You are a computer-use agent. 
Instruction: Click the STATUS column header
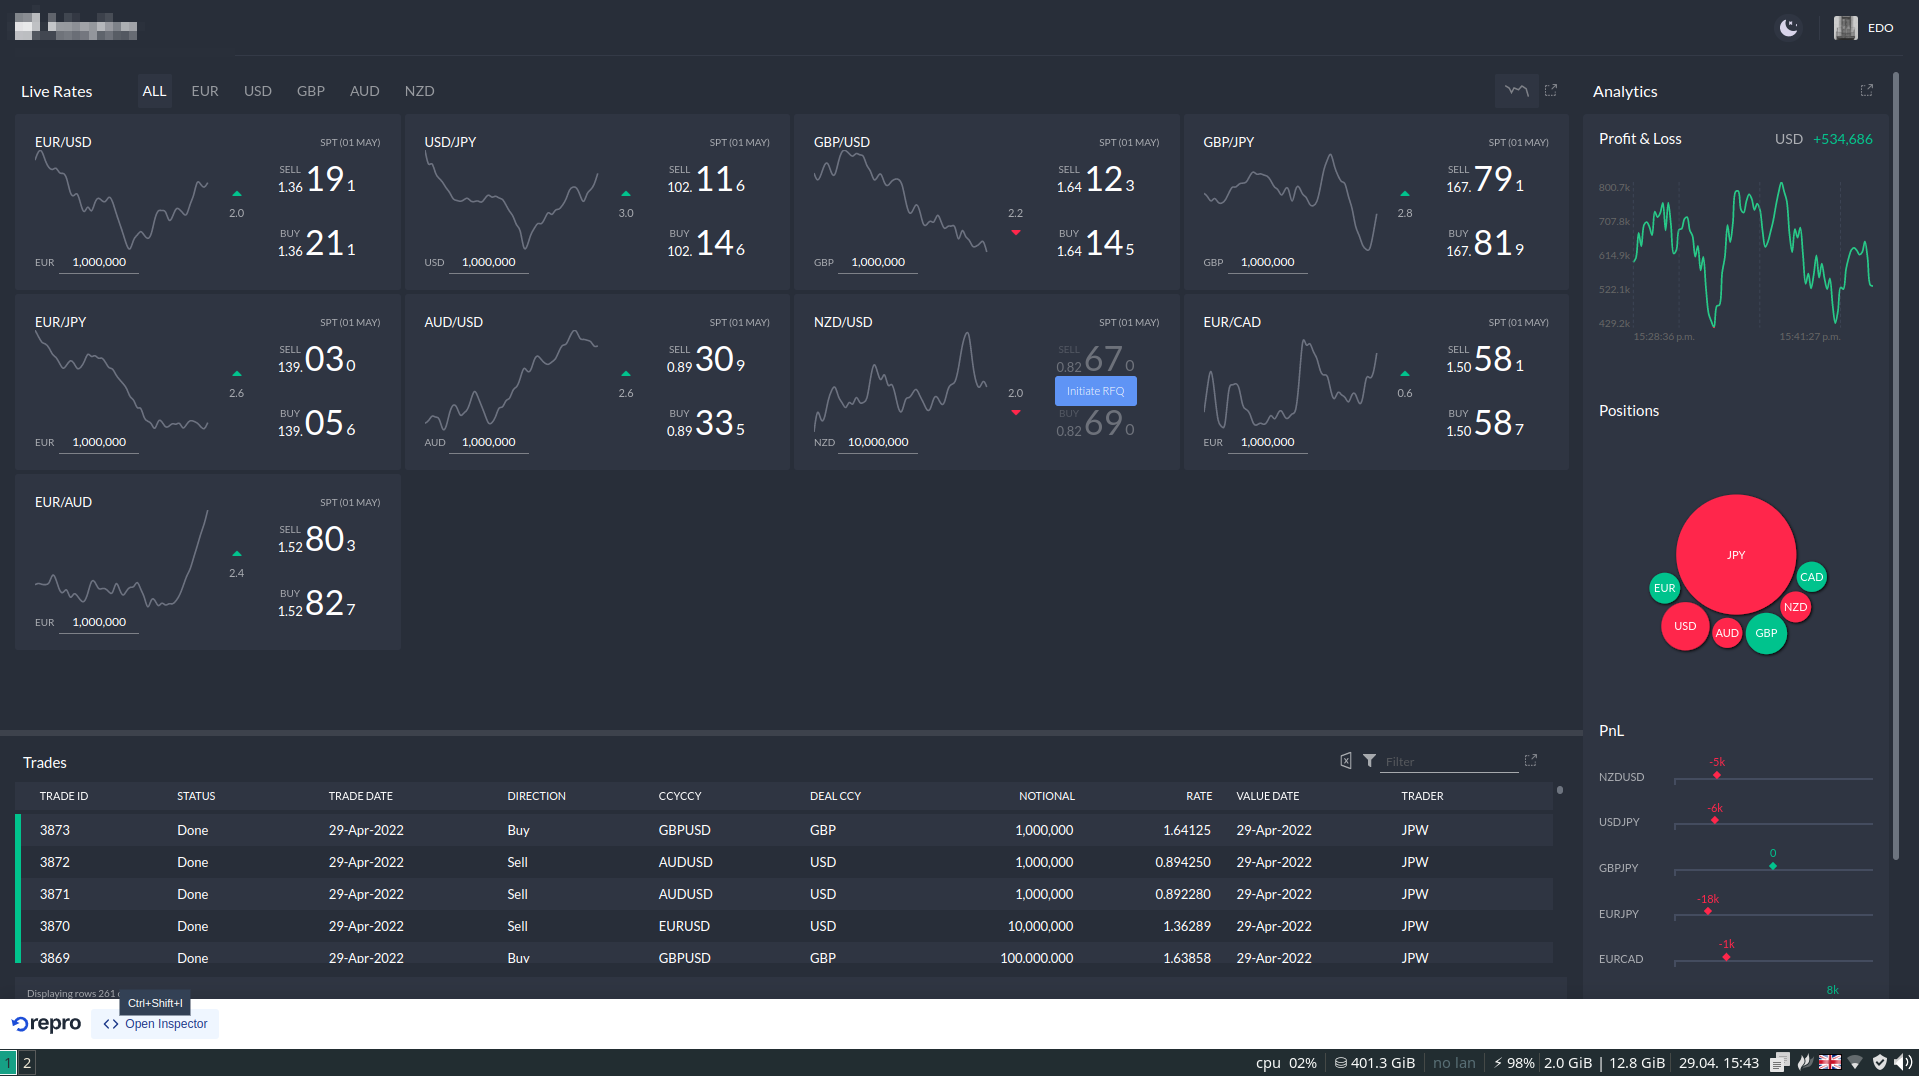pyautogui.click(x=196, y=796)
